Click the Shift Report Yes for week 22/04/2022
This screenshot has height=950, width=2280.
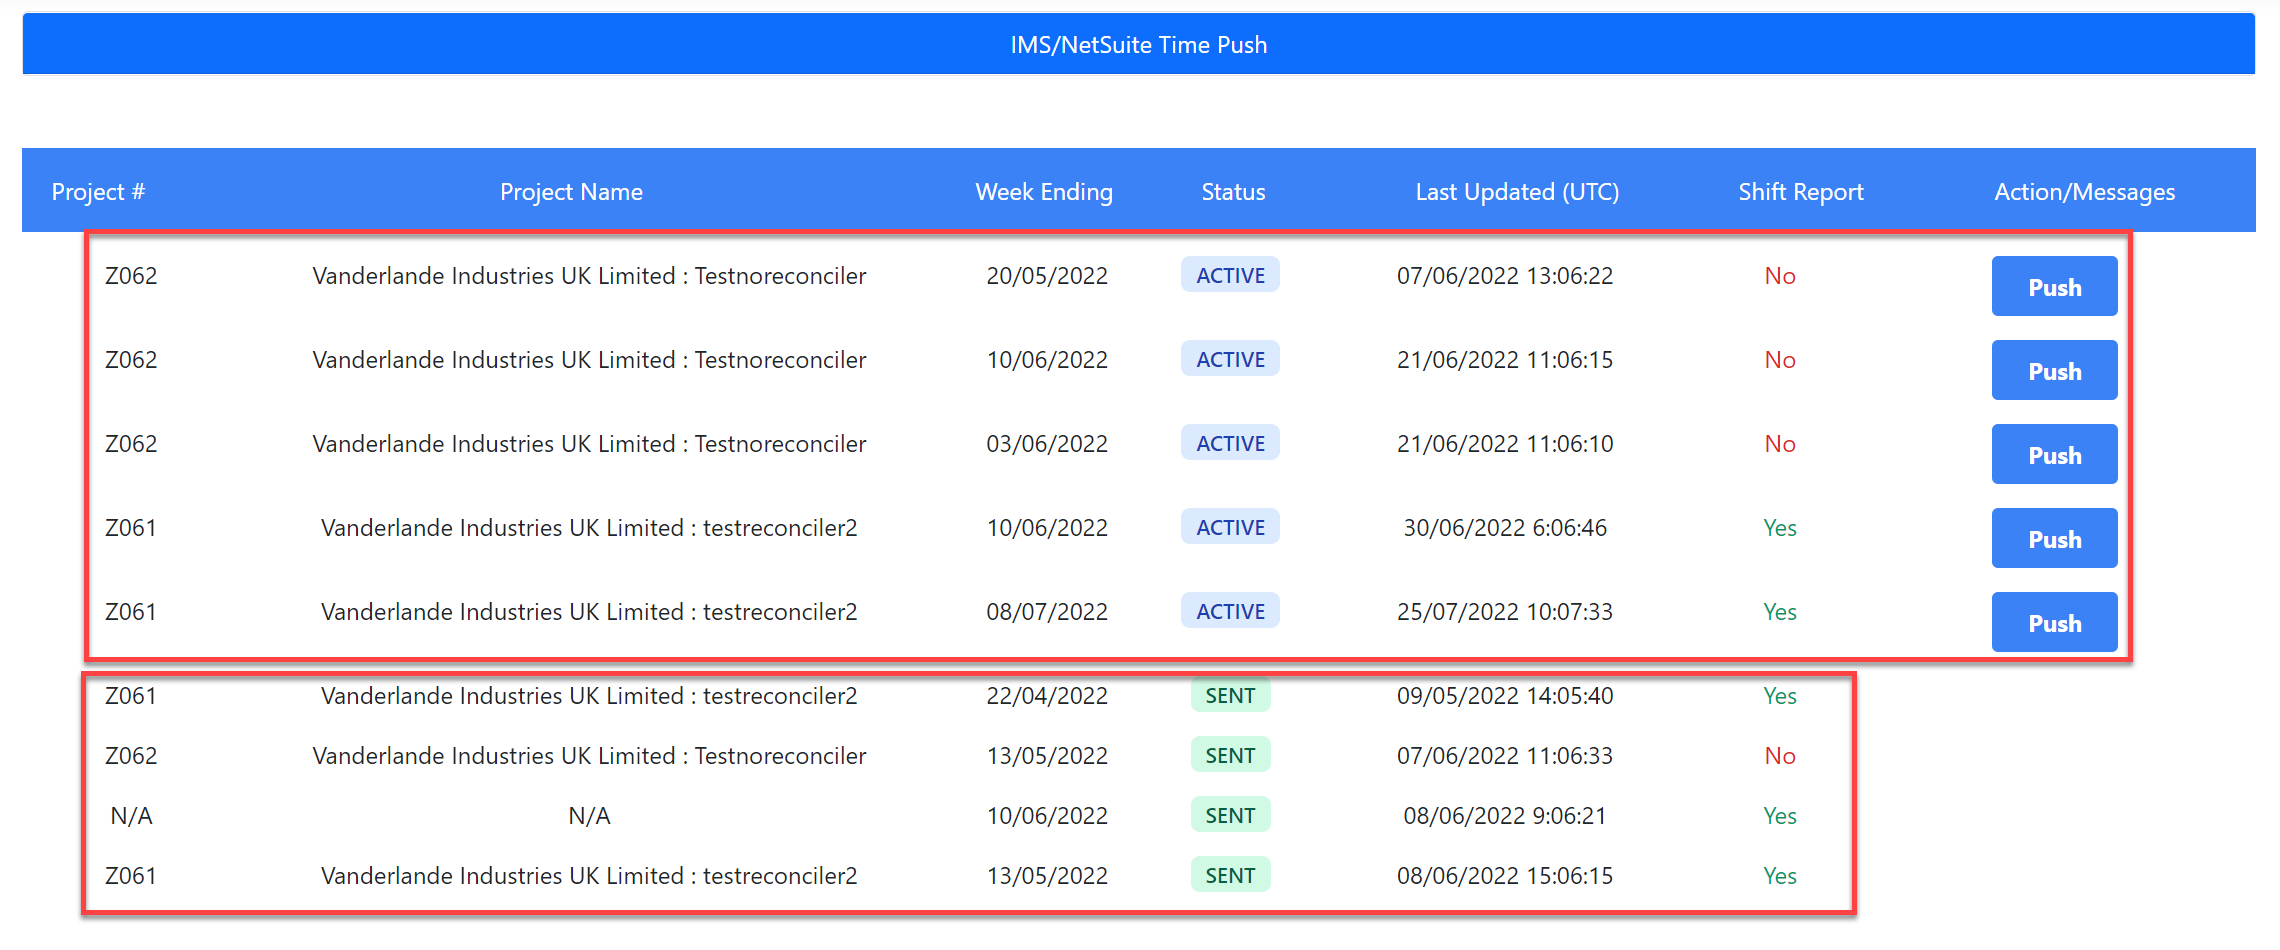(x=1780, y=696)
